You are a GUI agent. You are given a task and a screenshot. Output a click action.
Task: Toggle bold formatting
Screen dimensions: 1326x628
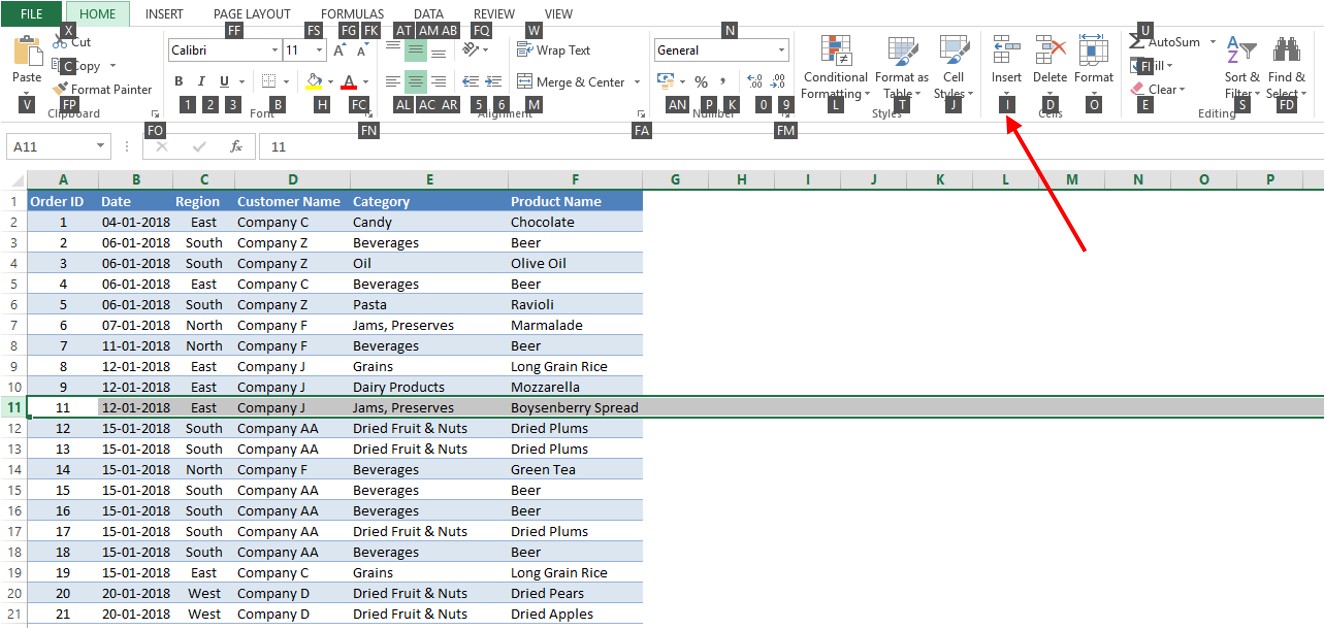179,79
